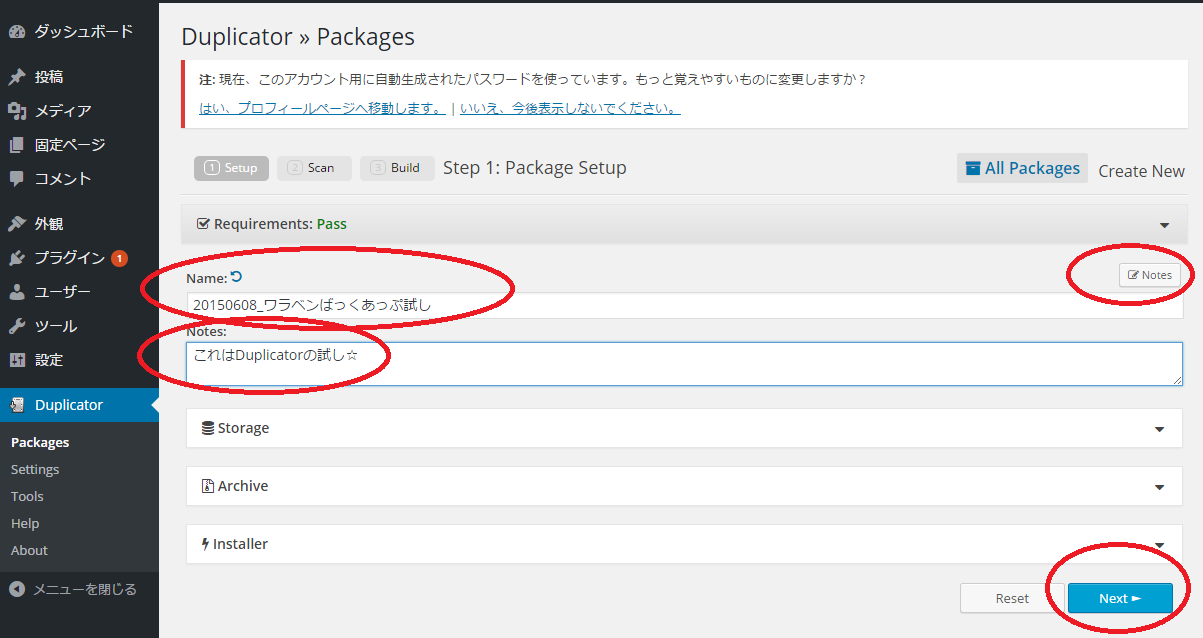Click the 固定ページ pages icon
The height and width of the screenshot is (638, 1203).
pyautogui.click(x=17, y=145)
